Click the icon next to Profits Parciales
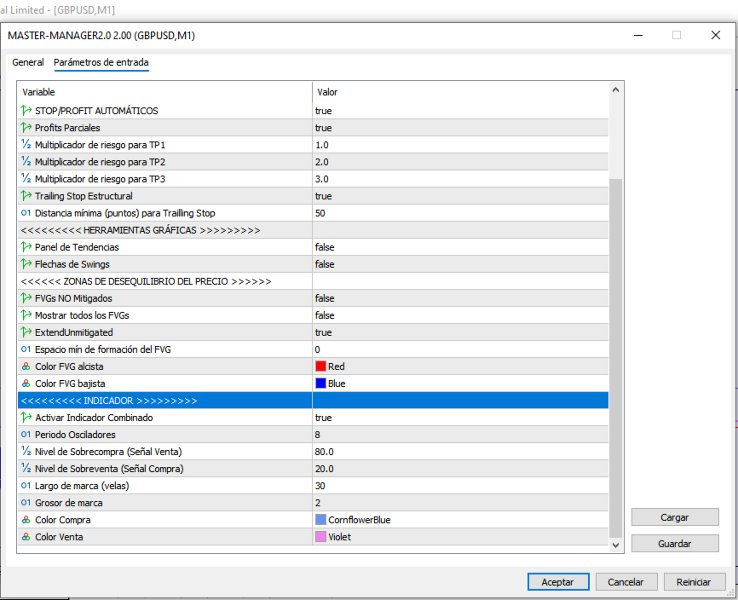 pos(26,128)
